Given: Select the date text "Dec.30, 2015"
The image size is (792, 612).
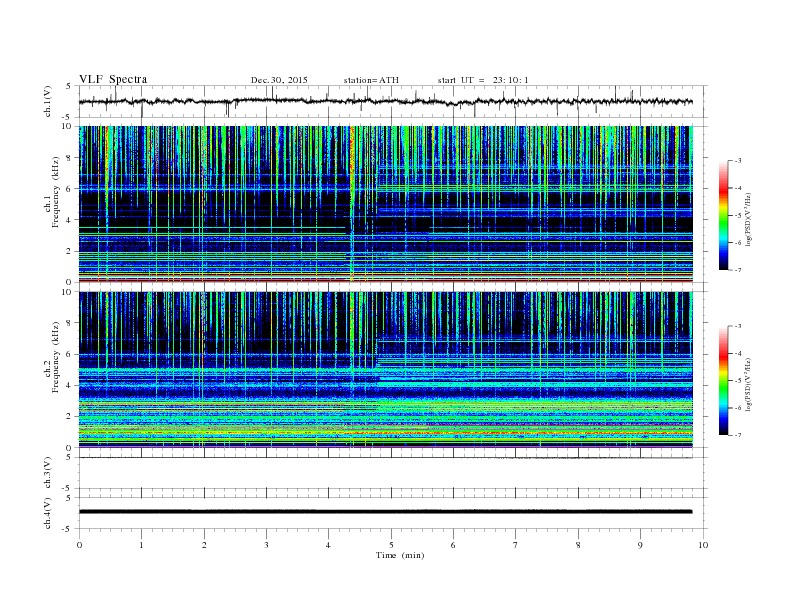Looking at the screenshot, I should pos(279,80).
